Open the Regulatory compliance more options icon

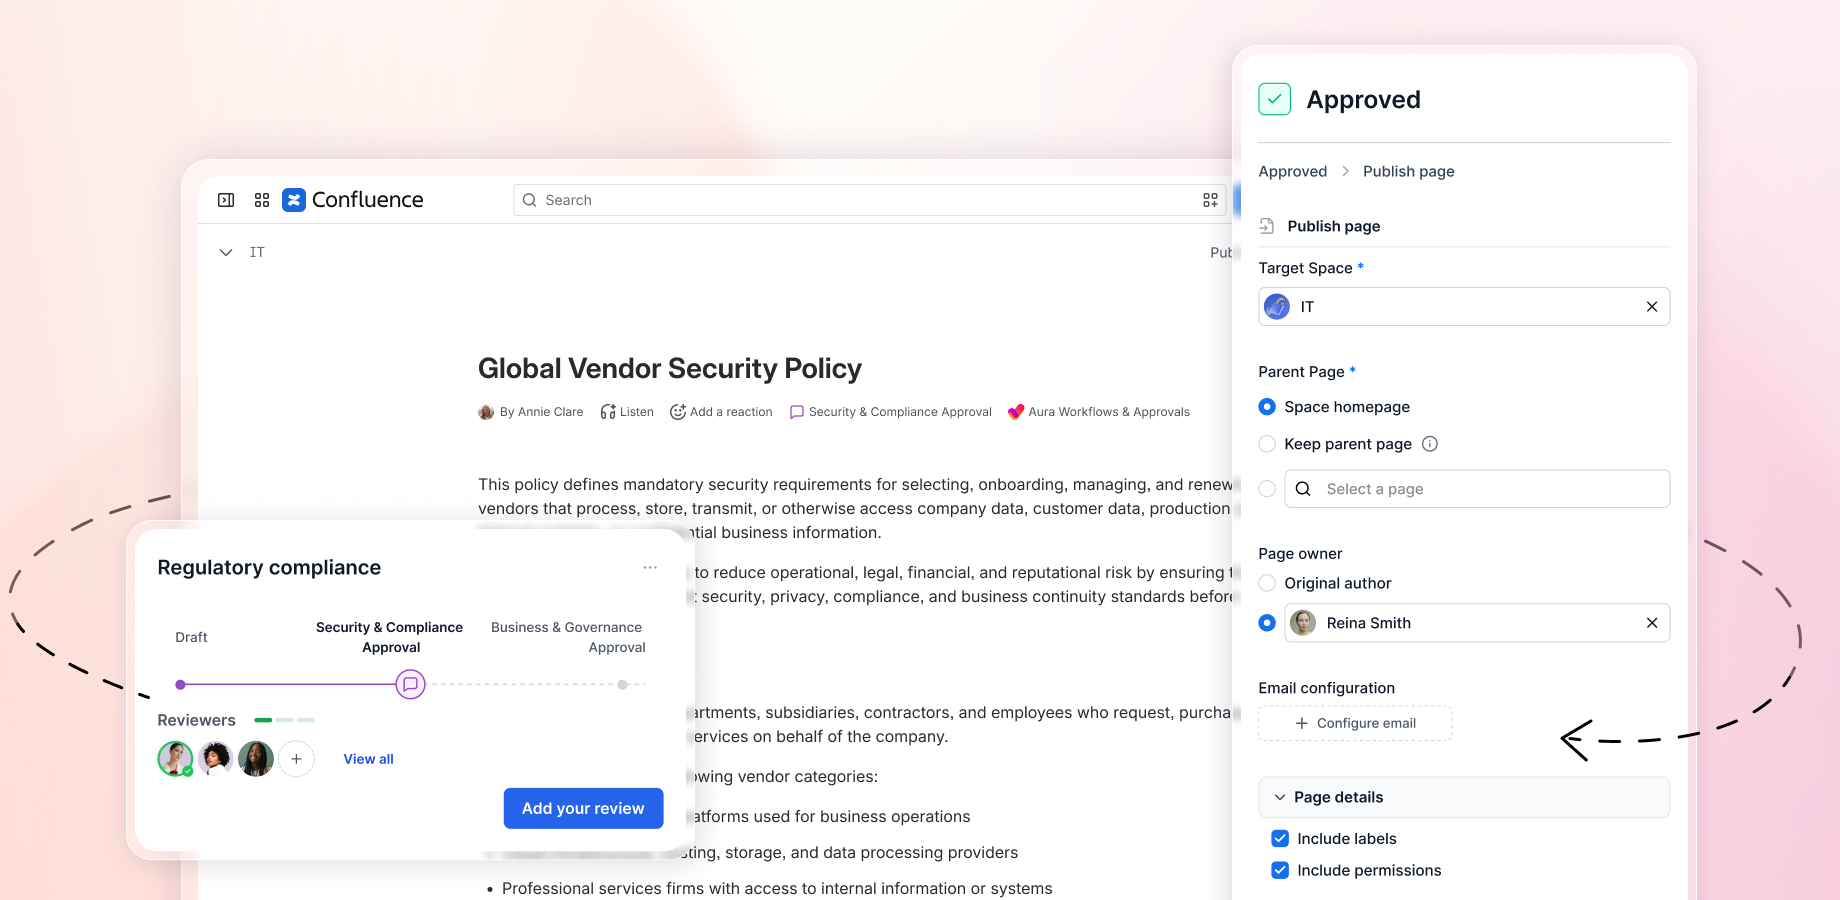tap(650, 567)
